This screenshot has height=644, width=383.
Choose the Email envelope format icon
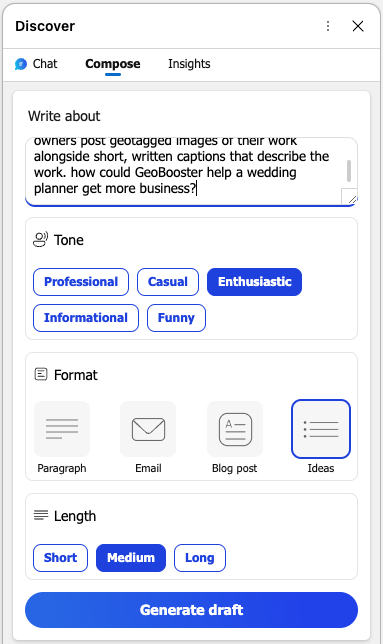tap(148, 429)
